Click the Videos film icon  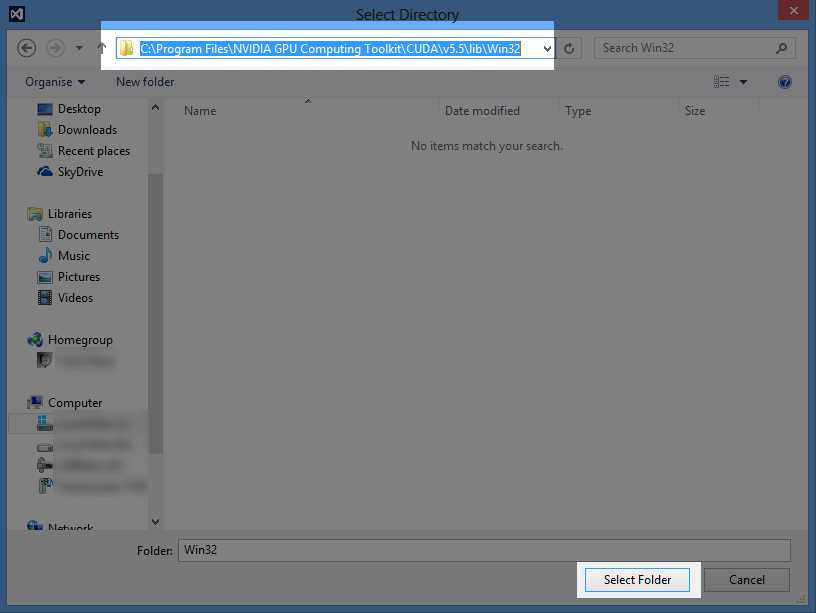pos(45,298)
